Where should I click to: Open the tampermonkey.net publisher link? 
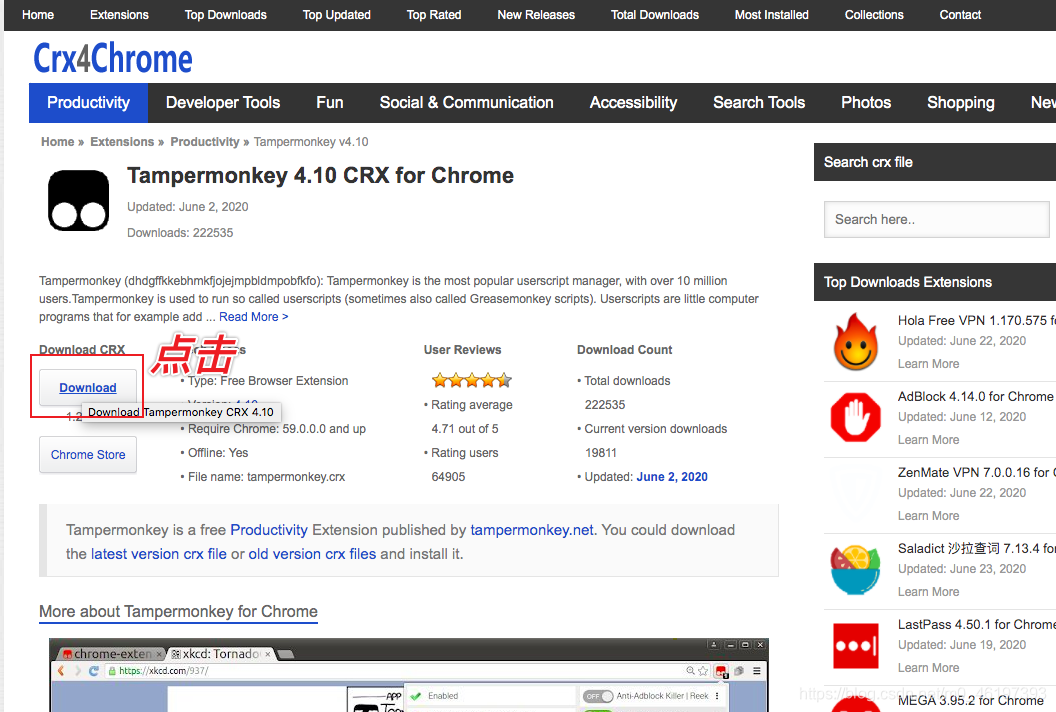coord(532,530)
